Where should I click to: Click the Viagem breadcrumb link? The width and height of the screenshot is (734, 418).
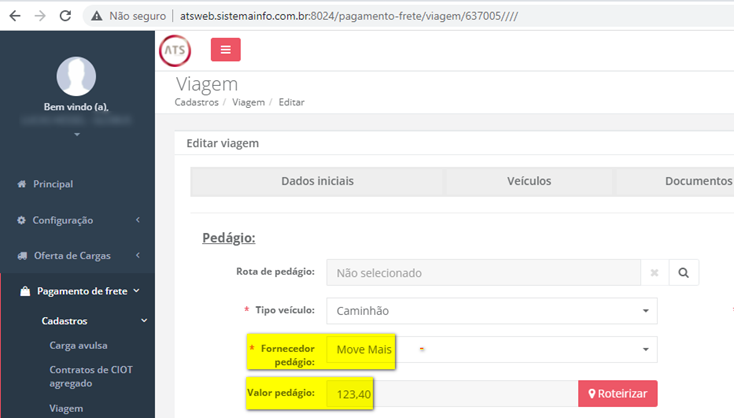[x=248, y=102]
